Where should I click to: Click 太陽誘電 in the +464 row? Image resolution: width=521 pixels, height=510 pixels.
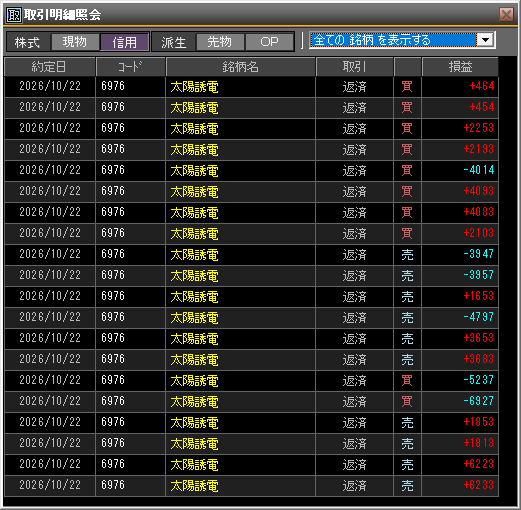[x=194, y=87]
